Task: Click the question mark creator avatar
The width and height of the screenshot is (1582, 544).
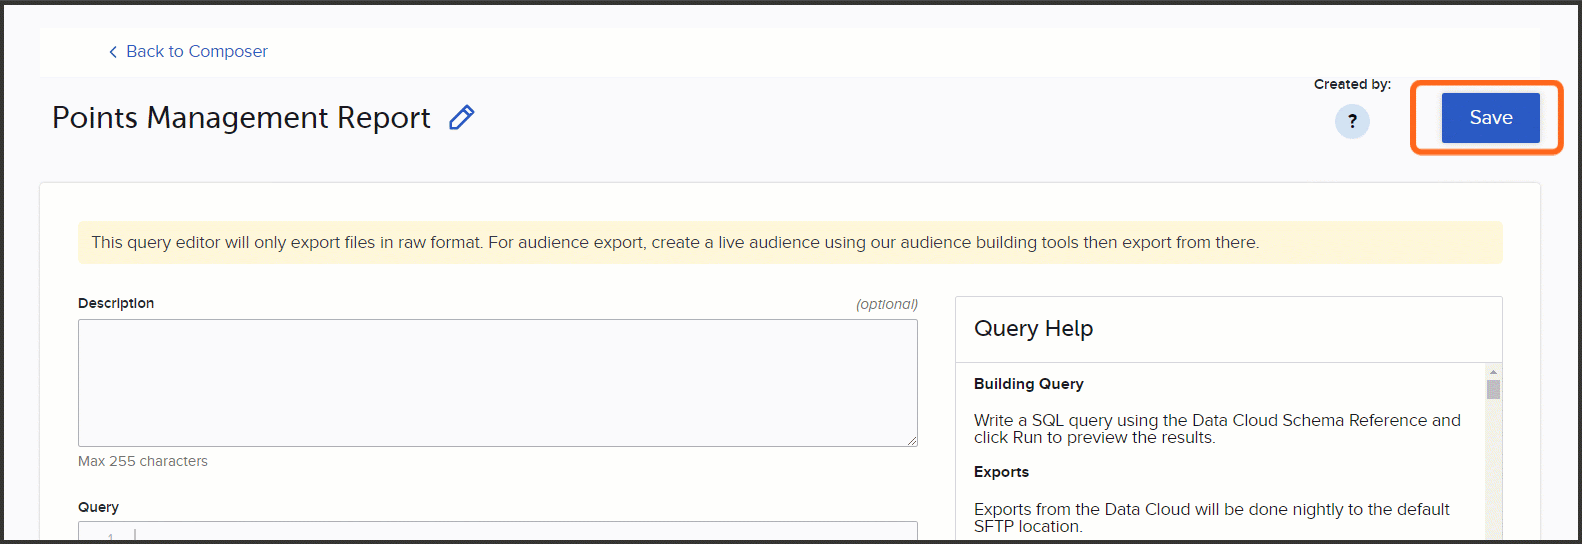Action: (1352, 121)
